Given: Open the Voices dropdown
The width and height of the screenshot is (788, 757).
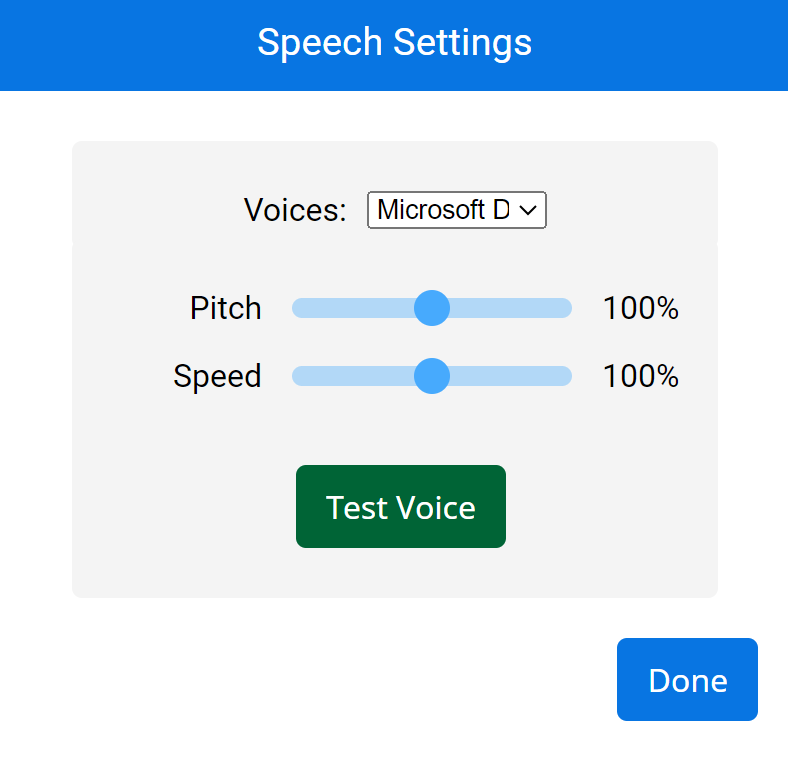Looking at the screenshot, I should [x=456, y=210].
